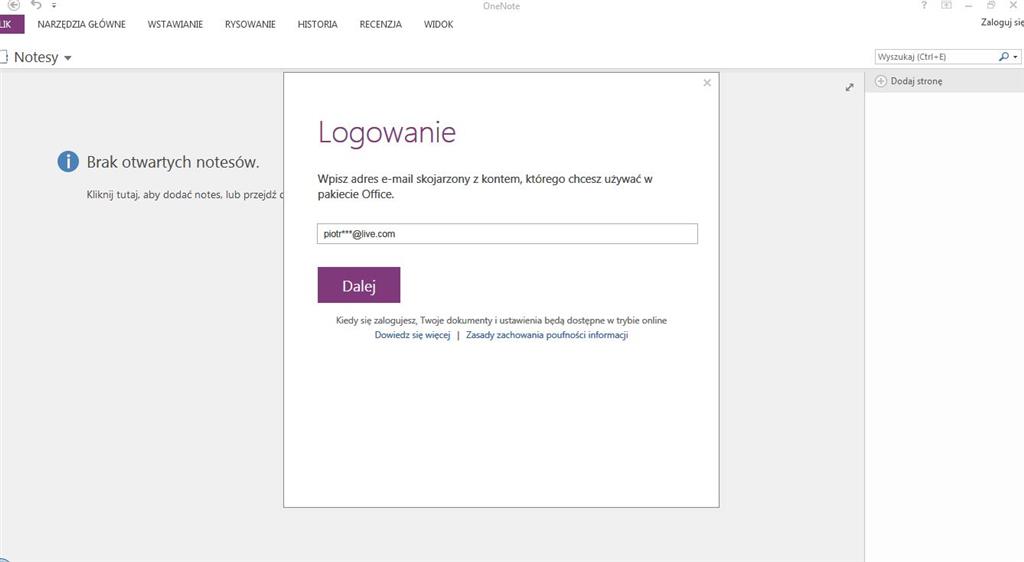Click the undo arrow icon
This screenshot has width=1024, height=562.
pyautogui.click(x=36, y=5)
